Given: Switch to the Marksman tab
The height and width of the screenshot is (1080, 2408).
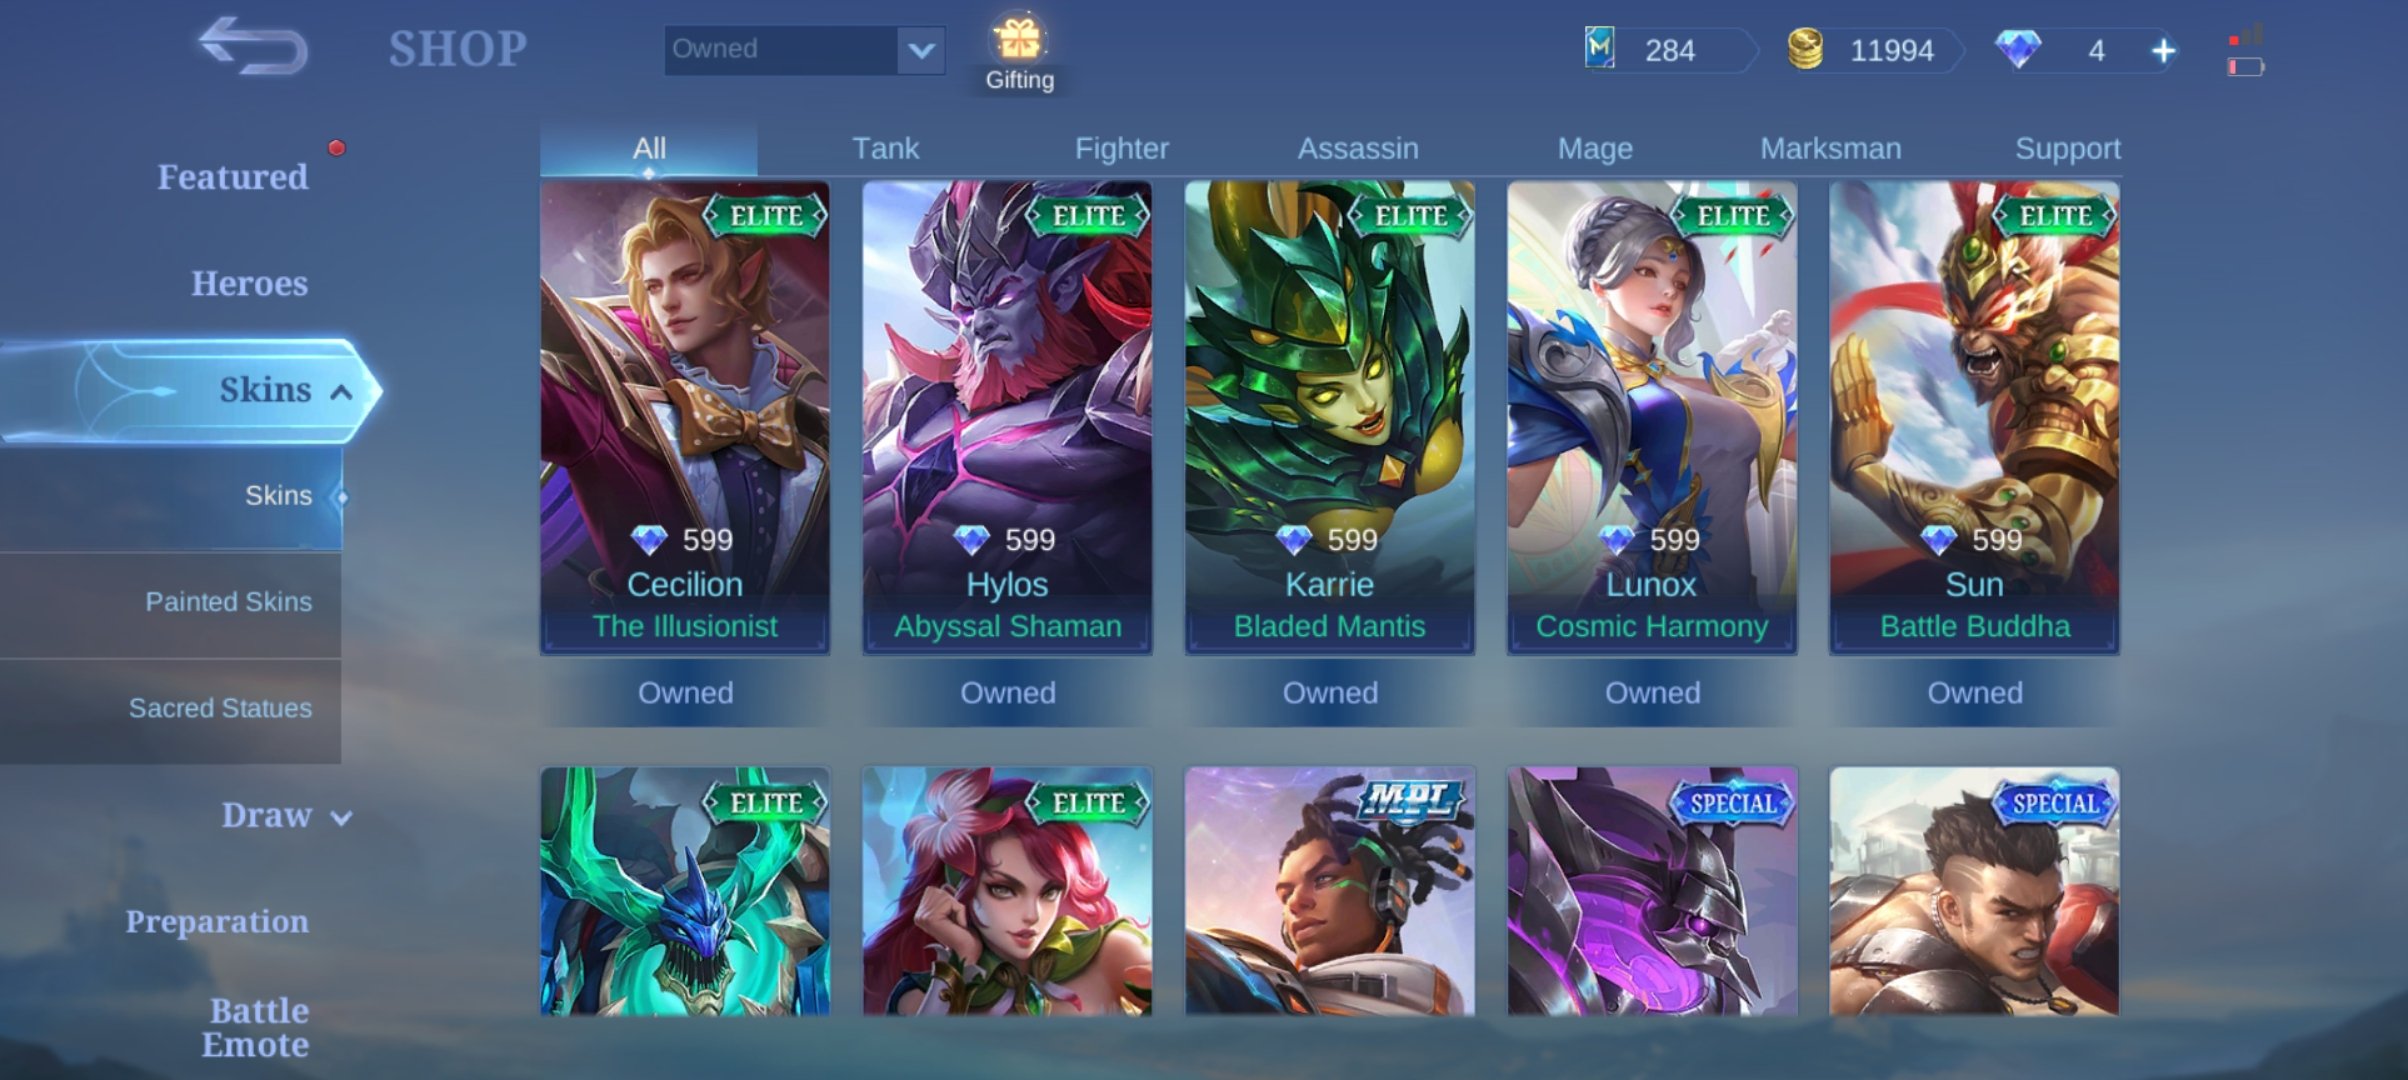Looking at the screenshot, I should [1830, 148].
